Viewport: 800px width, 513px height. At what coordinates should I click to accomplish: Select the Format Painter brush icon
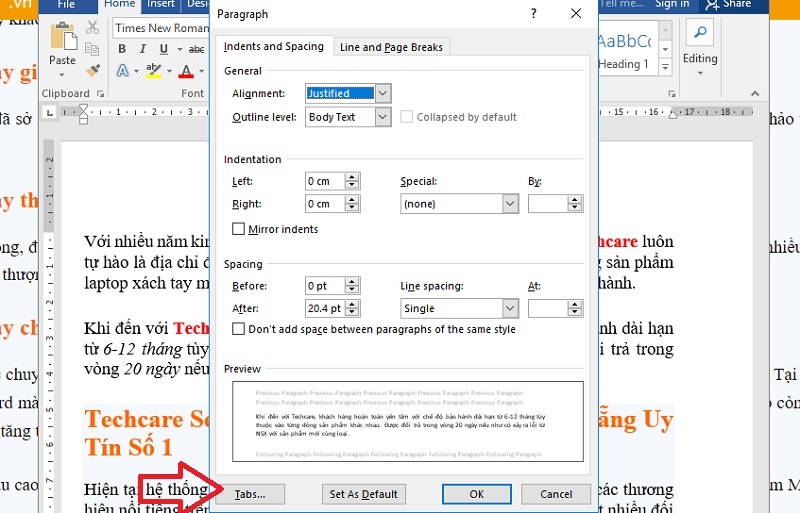(93, 70)
